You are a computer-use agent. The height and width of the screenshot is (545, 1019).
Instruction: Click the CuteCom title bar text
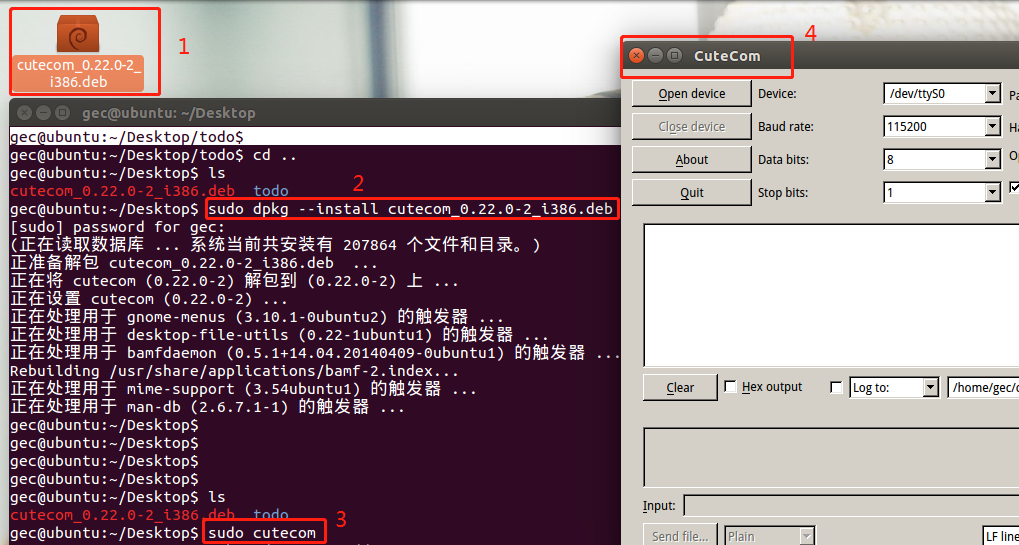[x=727, y=56]
